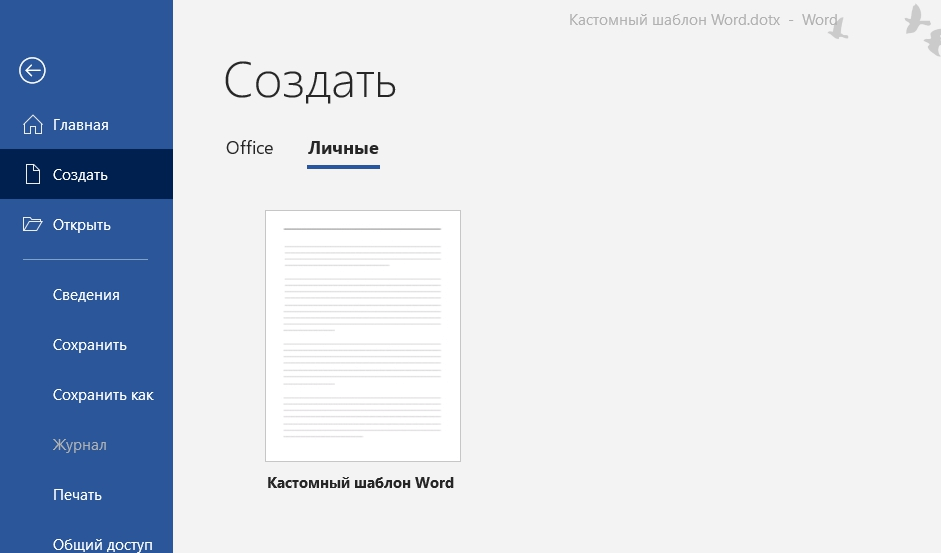Click the large Создать page heading
The width and height of the screenshot is (941, 553).
coord(310,81)
